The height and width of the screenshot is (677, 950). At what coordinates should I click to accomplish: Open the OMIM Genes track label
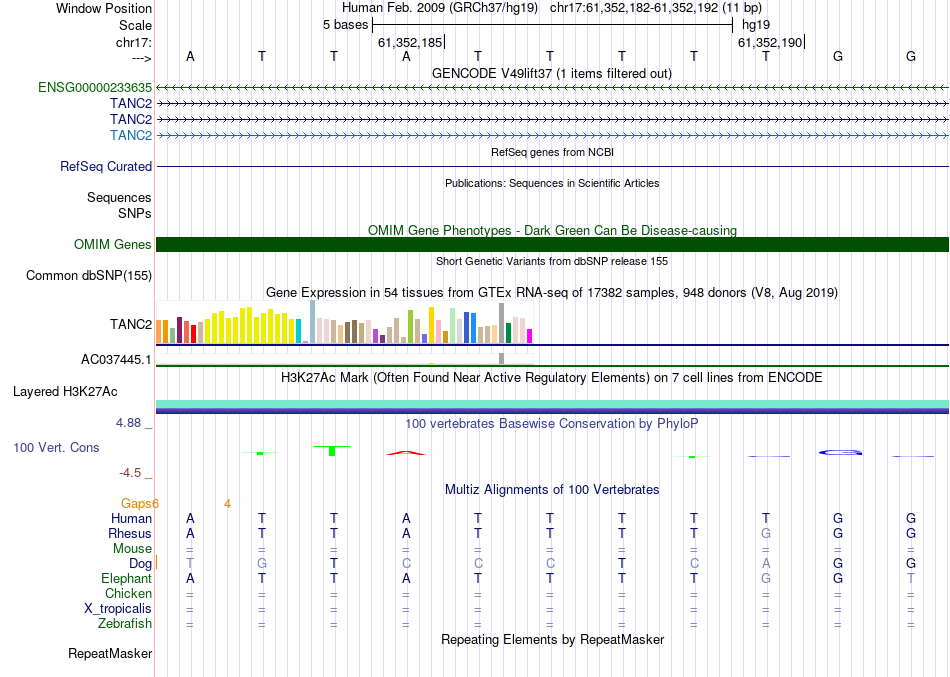coord(113,244)
